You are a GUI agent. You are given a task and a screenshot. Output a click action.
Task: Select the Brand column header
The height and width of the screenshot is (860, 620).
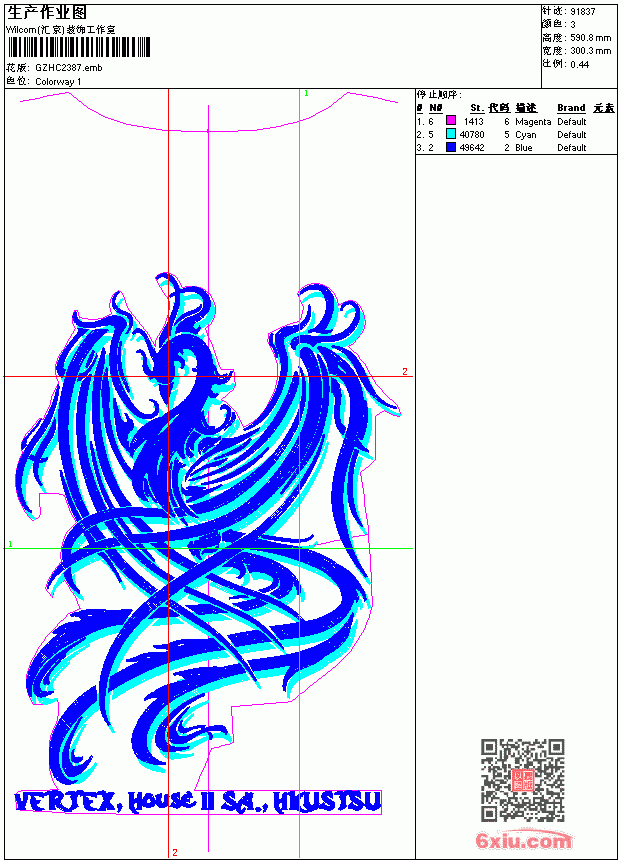(571, 108)
